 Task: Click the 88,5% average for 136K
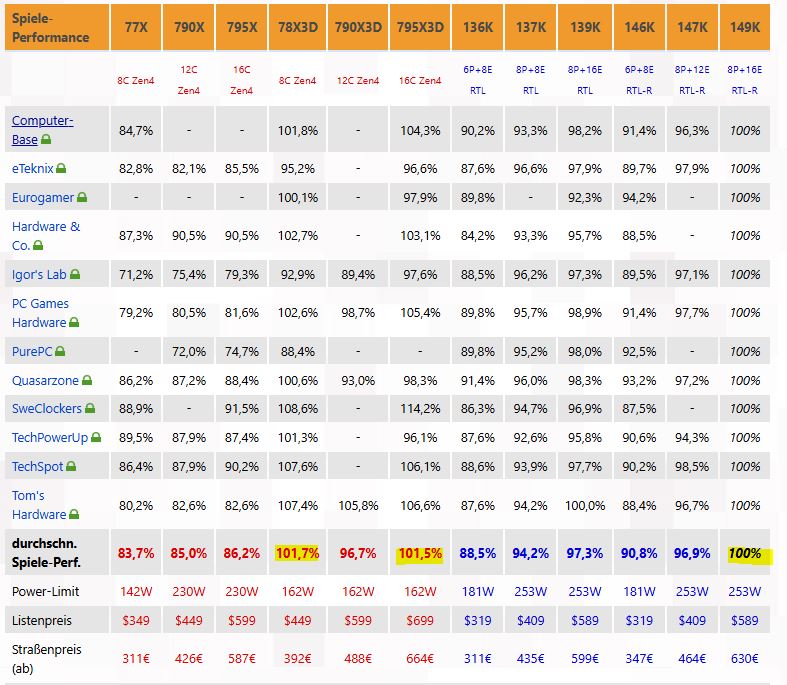(478, 554)
